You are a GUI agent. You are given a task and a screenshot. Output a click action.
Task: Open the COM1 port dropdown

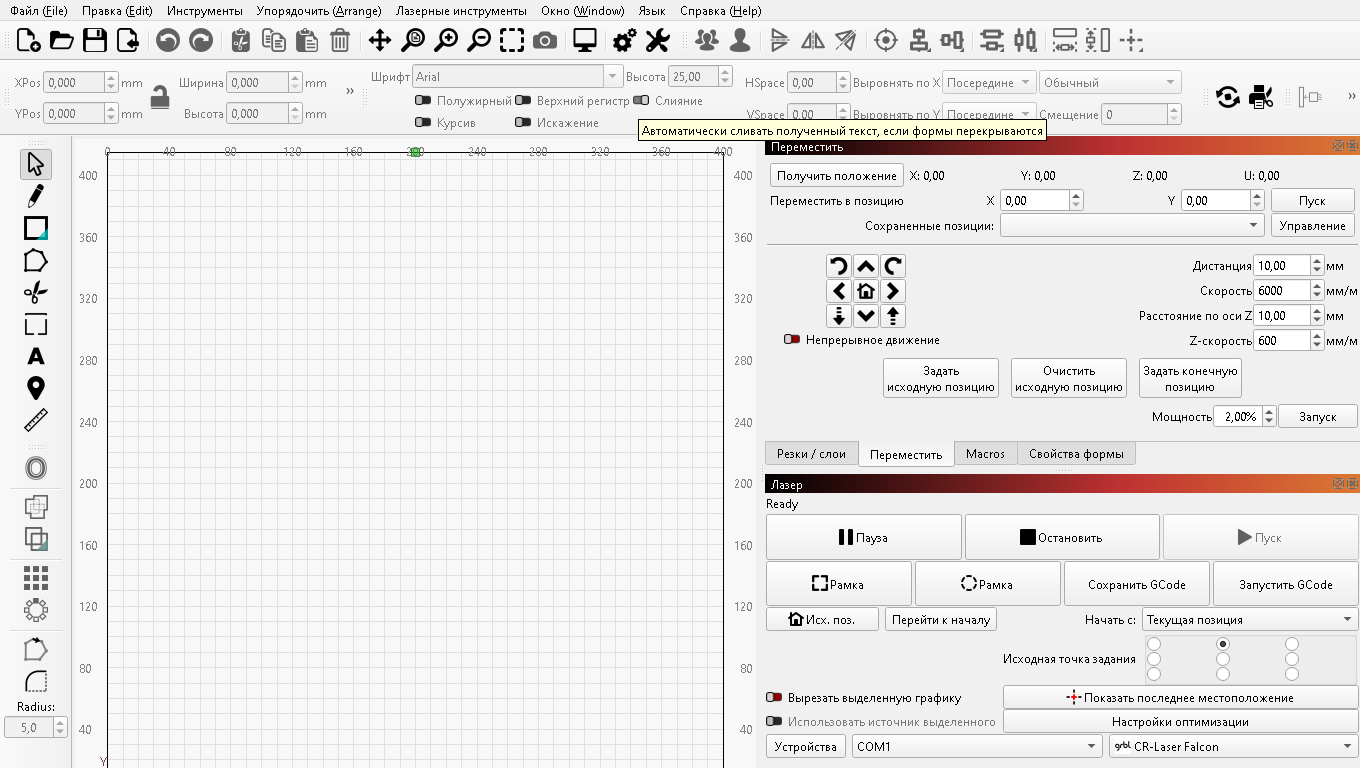pos(976,747)
